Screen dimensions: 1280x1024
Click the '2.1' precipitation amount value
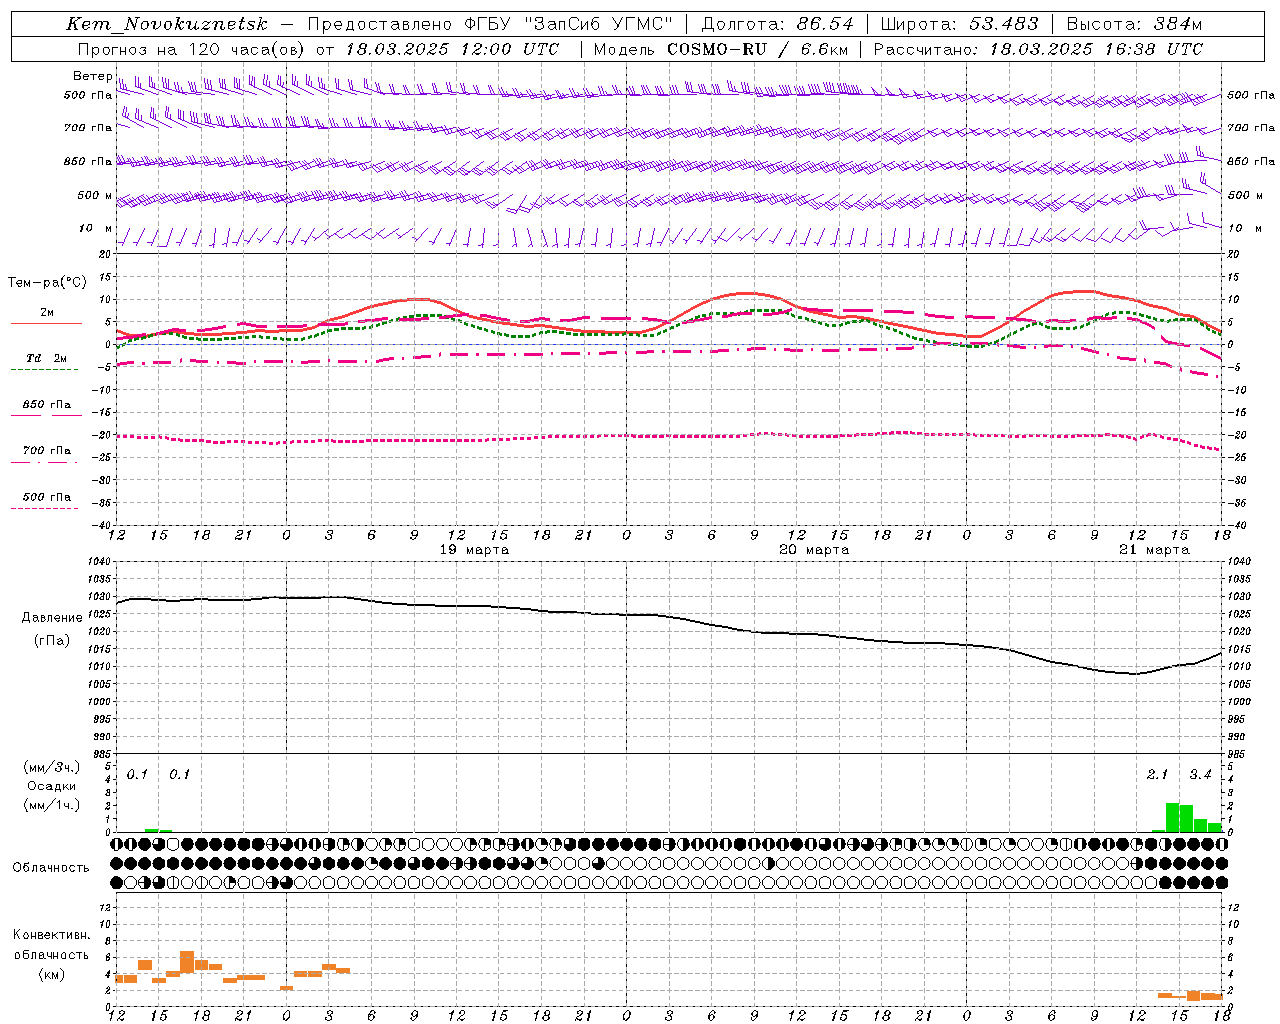(x=1157, y=774)
